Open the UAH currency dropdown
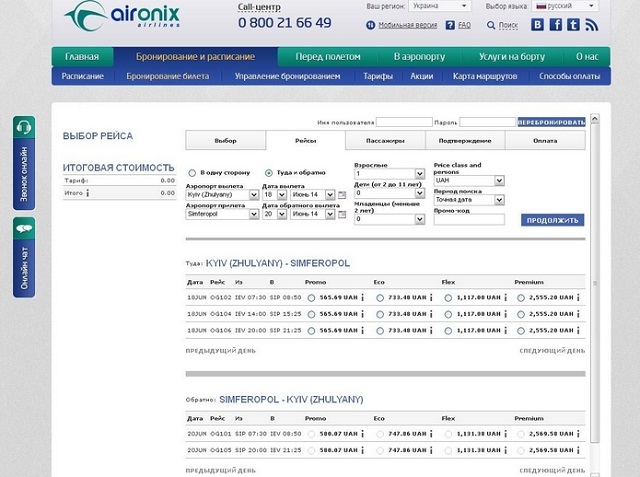640x477 pixels. (469, 181)
